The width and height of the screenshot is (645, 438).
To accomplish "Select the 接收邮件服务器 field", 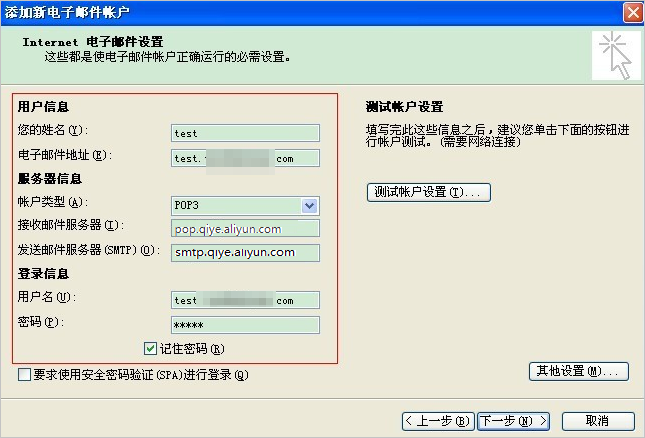I will pos(245,228).
